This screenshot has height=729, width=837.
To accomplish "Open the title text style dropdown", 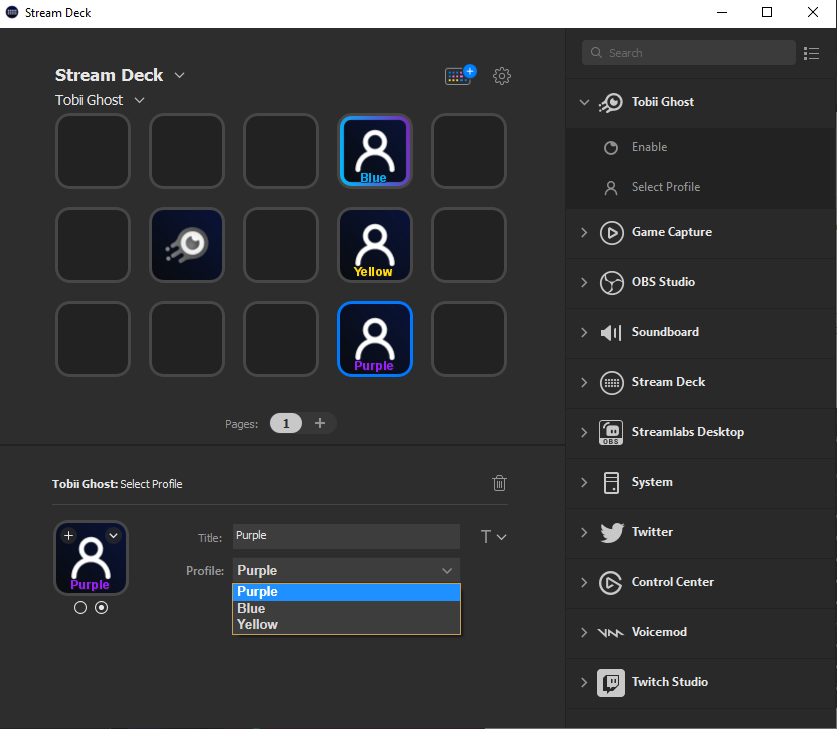I will coord(493,536).
